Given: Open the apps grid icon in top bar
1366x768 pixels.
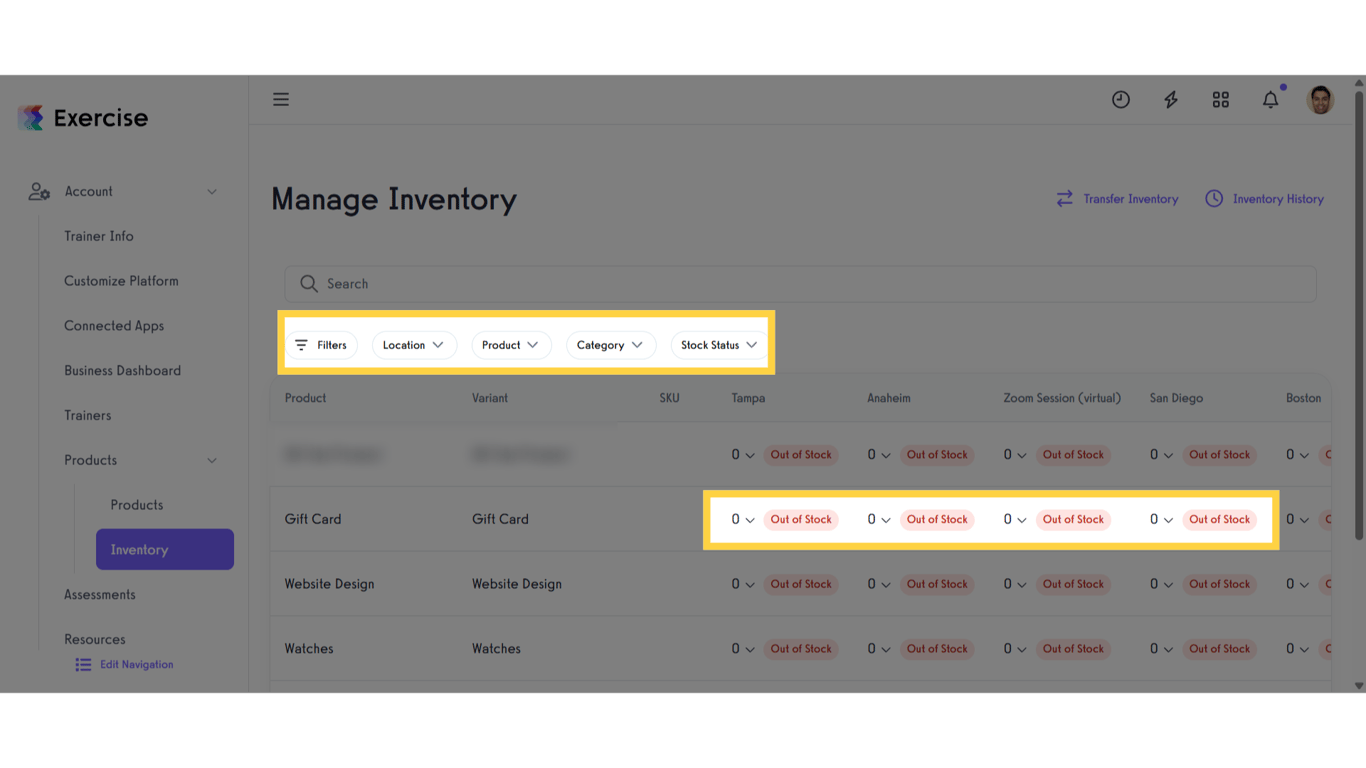Looking at the screenshot, I should (1220, 99).
